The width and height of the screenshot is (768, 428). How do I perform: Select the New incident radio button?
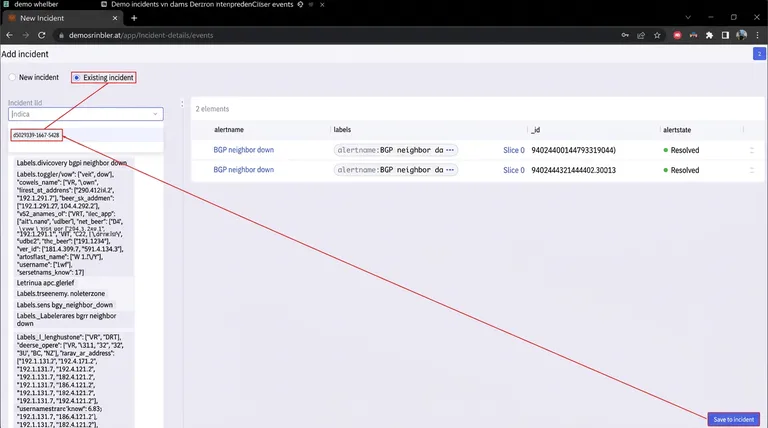click(12, 77)
